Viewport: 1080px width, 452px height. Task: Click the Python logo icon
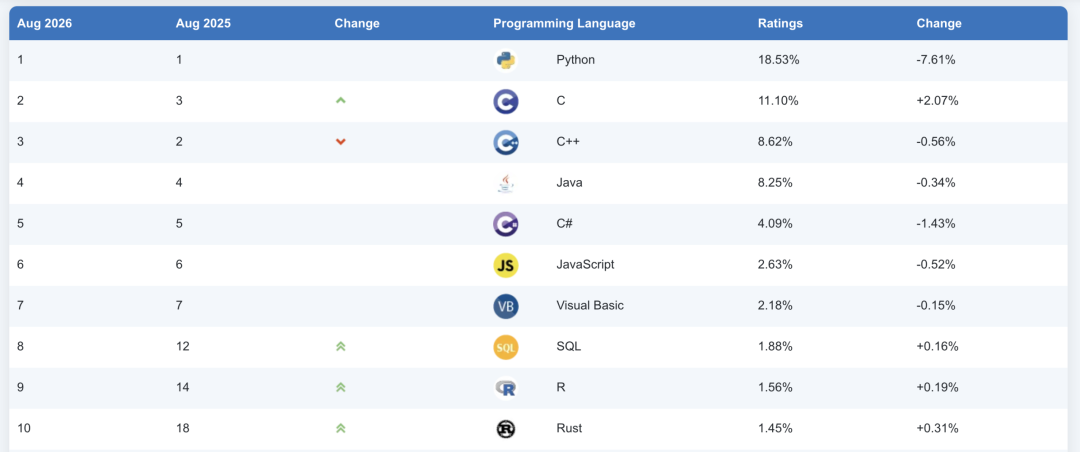tap(506, 61)
